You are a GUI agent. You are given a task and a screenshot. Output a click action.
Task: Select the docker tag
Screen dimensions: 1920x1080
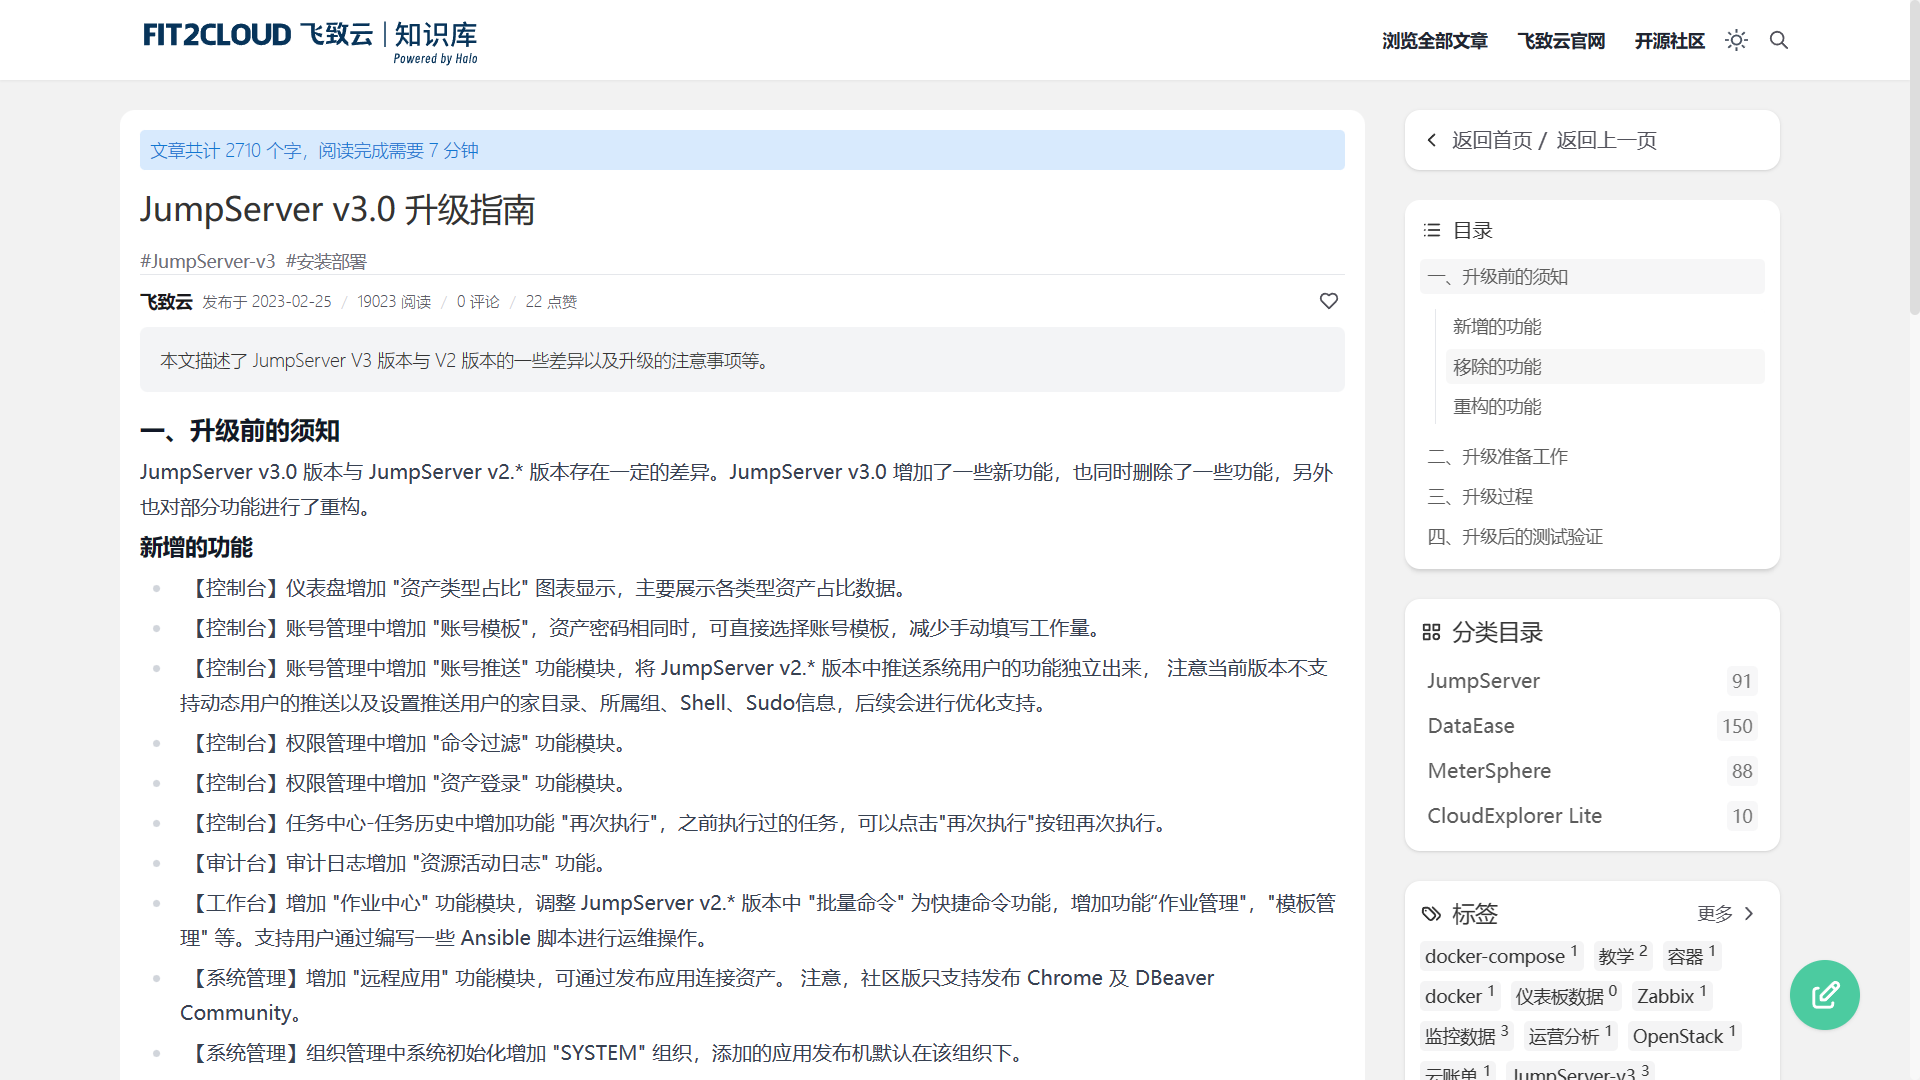(1459, 996)
